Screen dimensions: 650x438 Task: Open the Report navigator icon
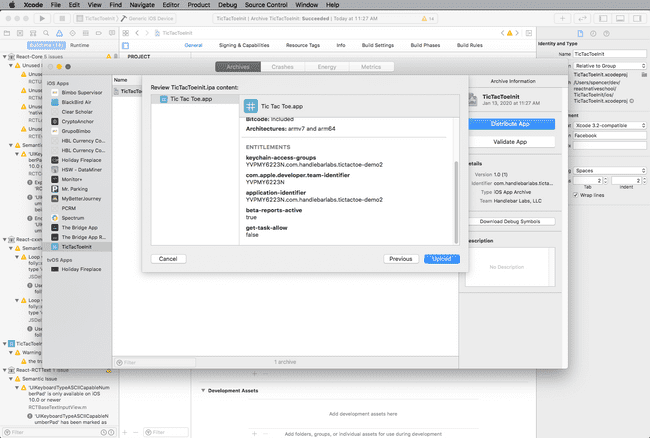pos(112,33)
